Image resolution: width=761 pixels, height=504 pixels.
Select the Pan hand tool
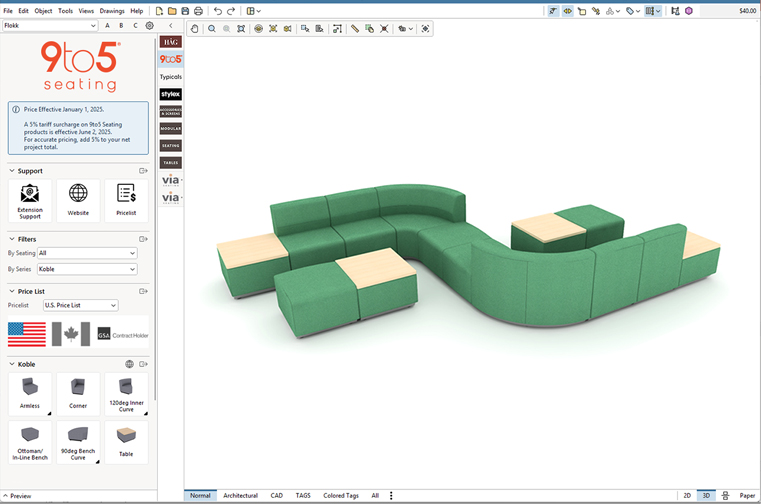[195, 29]
